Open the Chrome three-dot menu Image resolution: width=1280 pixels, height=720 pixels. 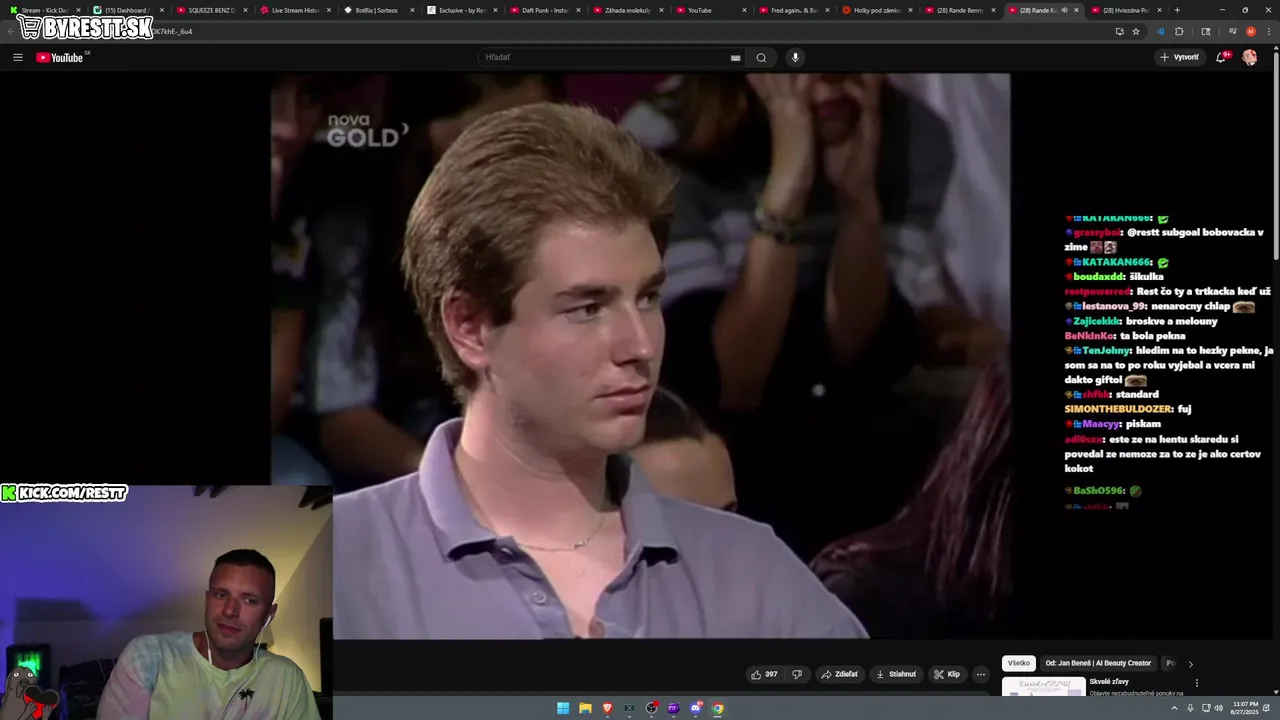(1268, 31)
